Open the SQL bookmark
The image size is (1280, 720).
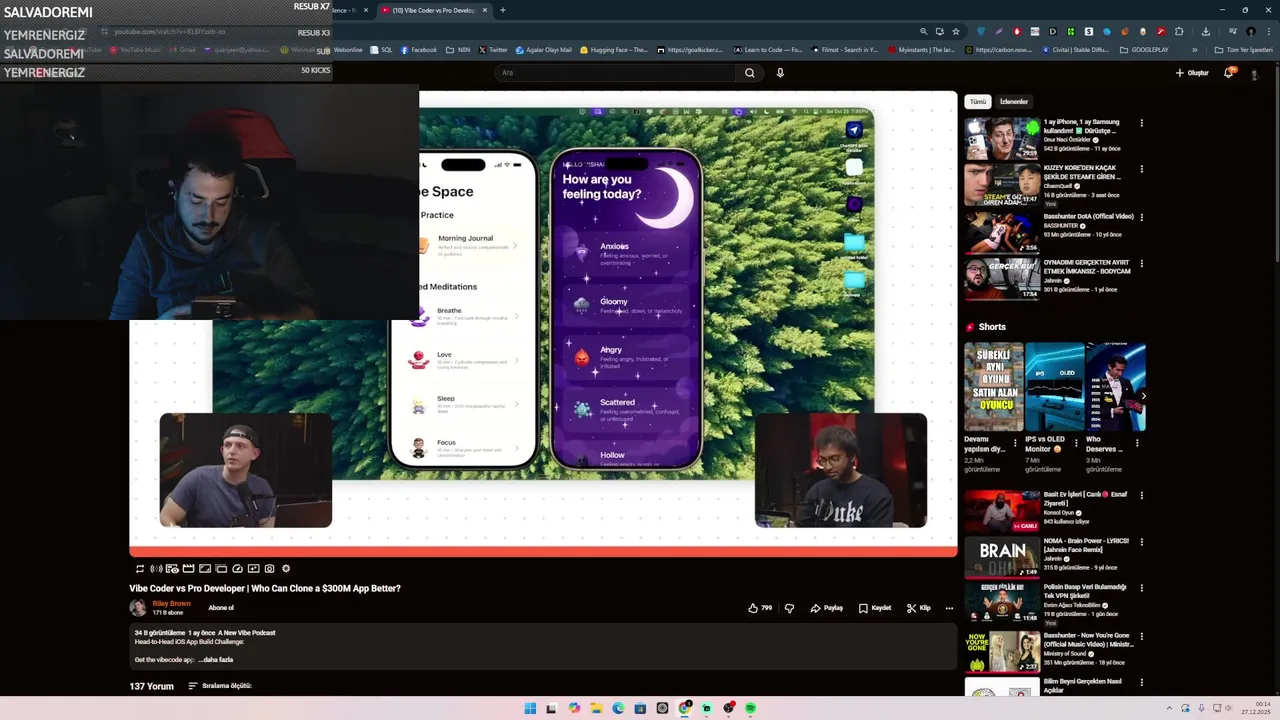coord(381,49)
